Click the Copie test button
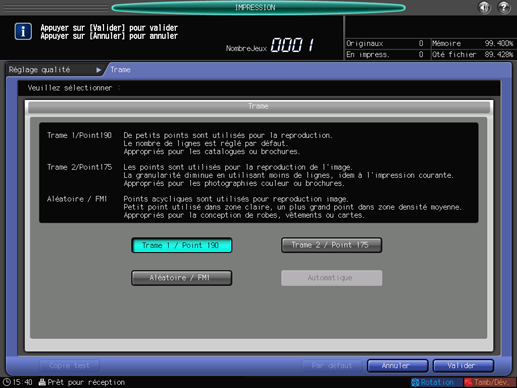This screenshot has height=388, width=517. tap(69, 366)
